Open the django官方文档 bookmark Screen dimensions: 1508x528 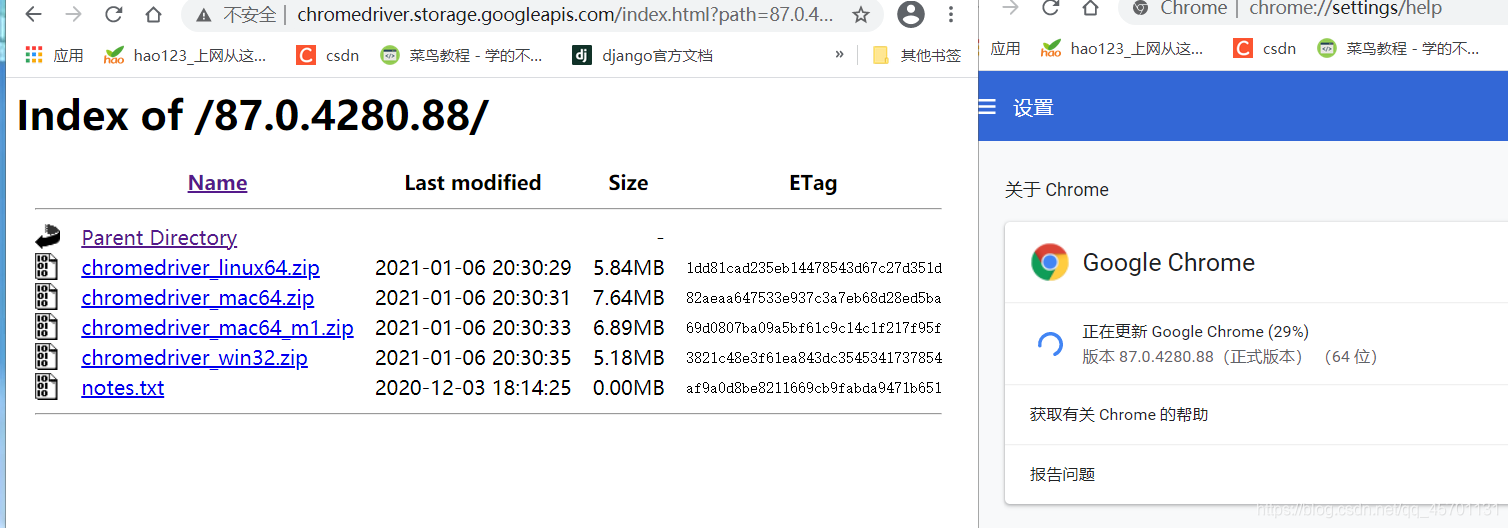coord(643,55)
